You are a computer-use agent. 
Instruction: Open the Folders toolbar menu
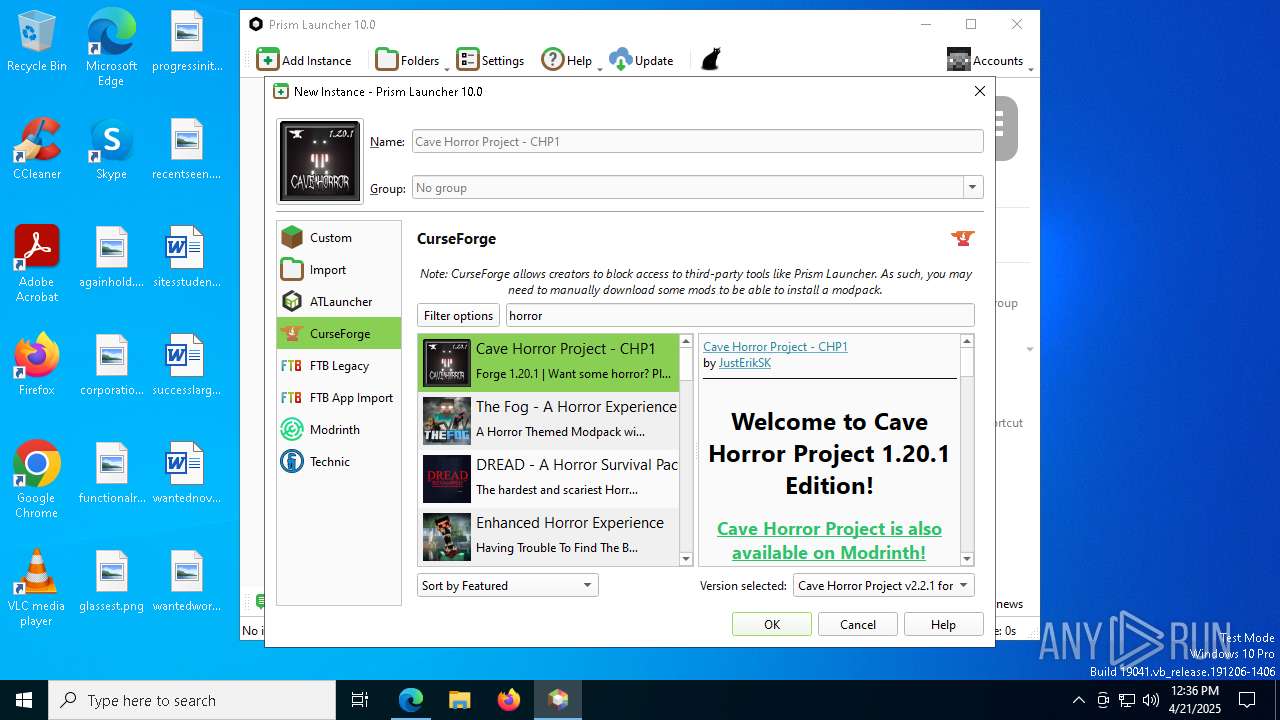tap(411, 60)
